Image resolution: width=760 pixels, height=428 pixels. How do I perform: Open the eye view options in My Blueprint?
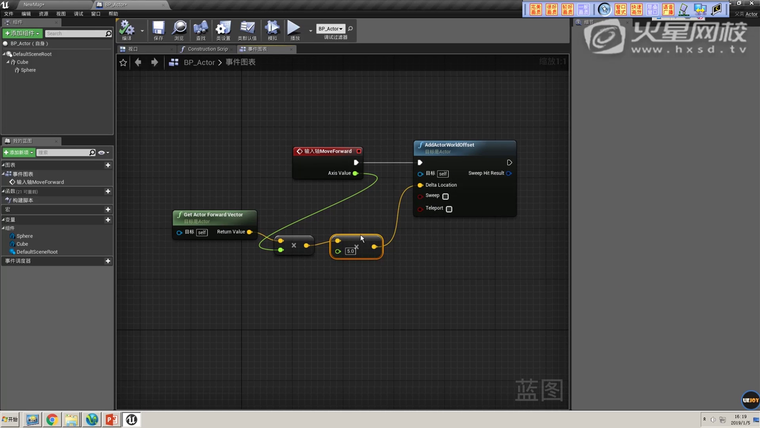[x=102, y=153]
